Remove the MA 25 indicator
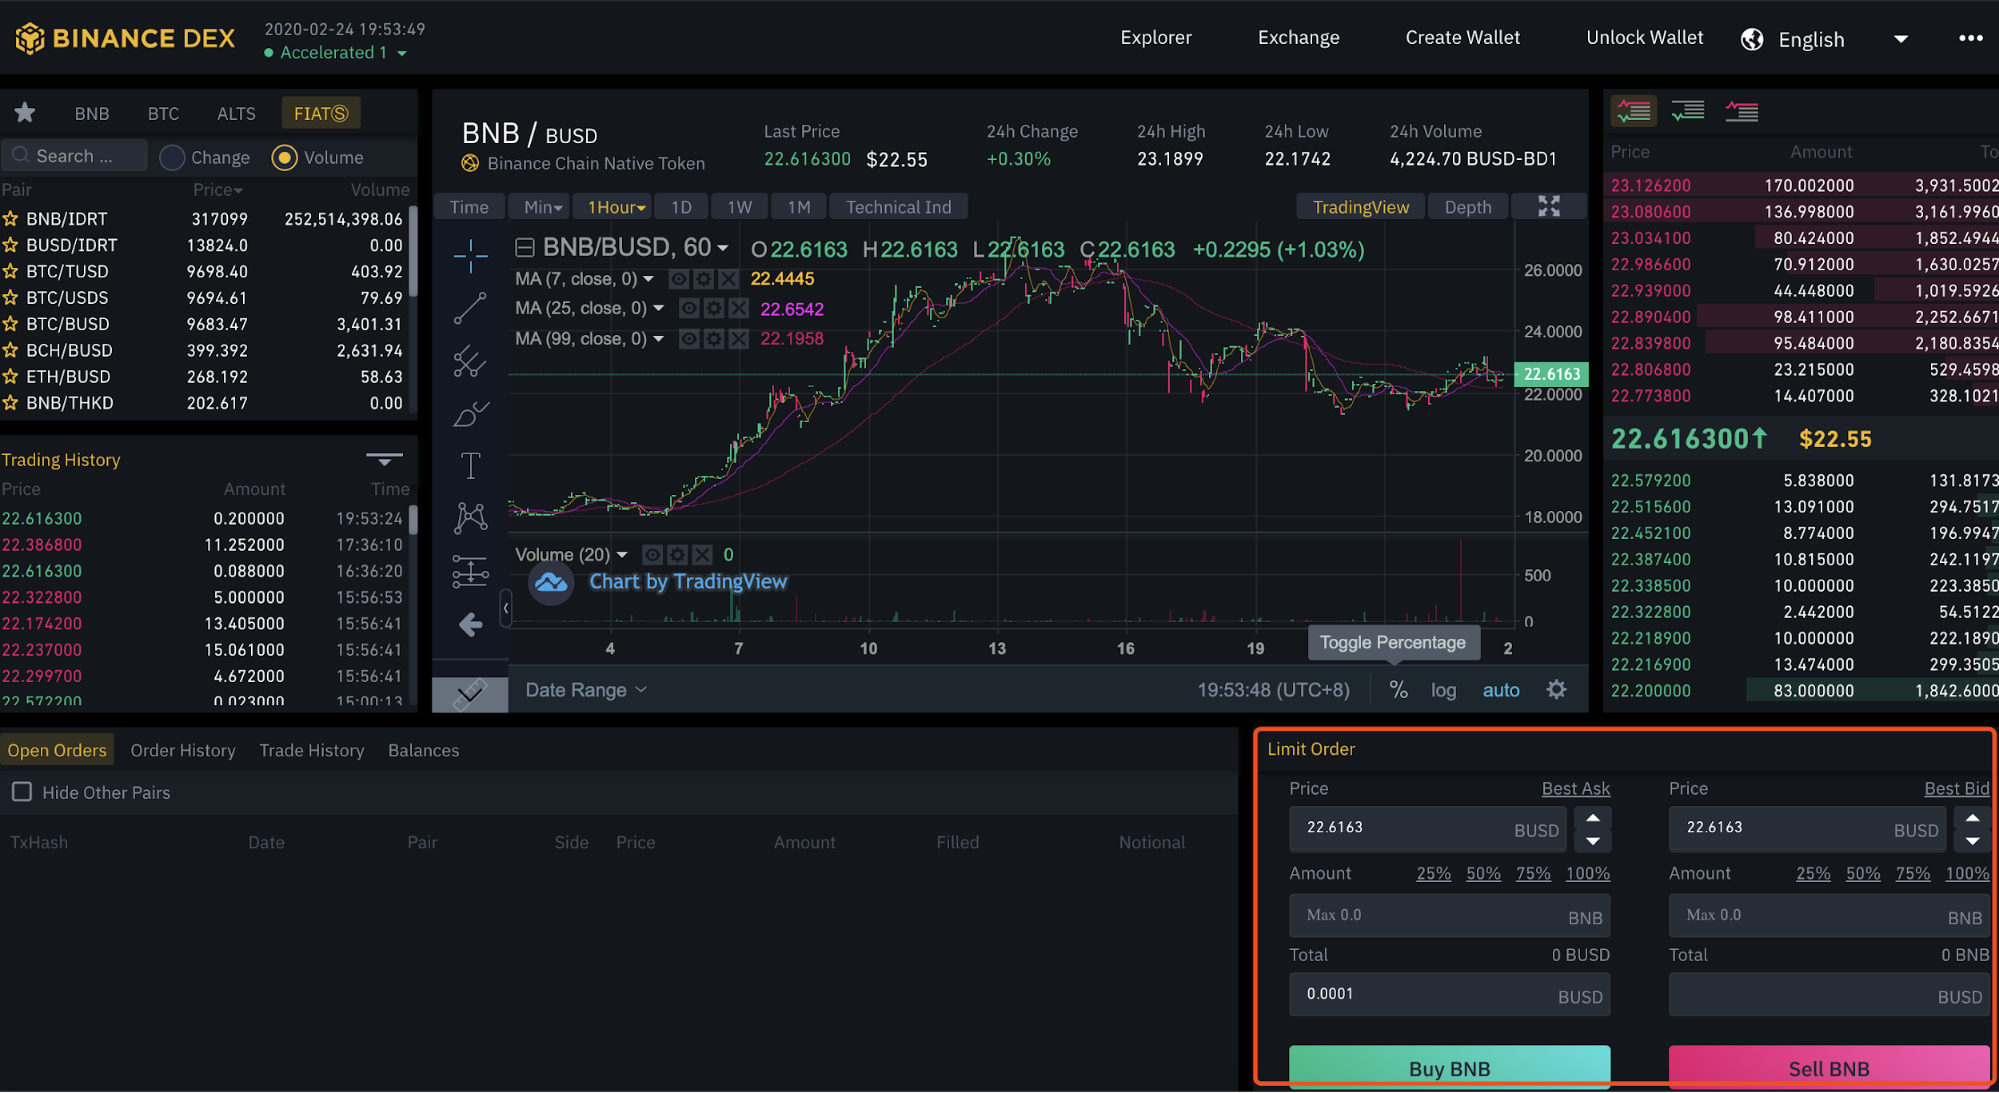The image size is (1999, 1093). pyautogui.click(x=738, y=309)
